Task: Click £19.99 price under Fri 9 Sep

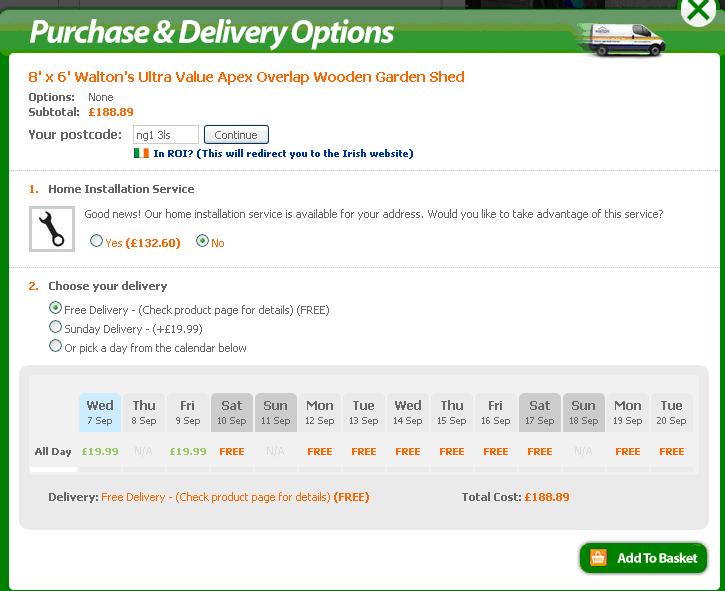Action: 188,451
